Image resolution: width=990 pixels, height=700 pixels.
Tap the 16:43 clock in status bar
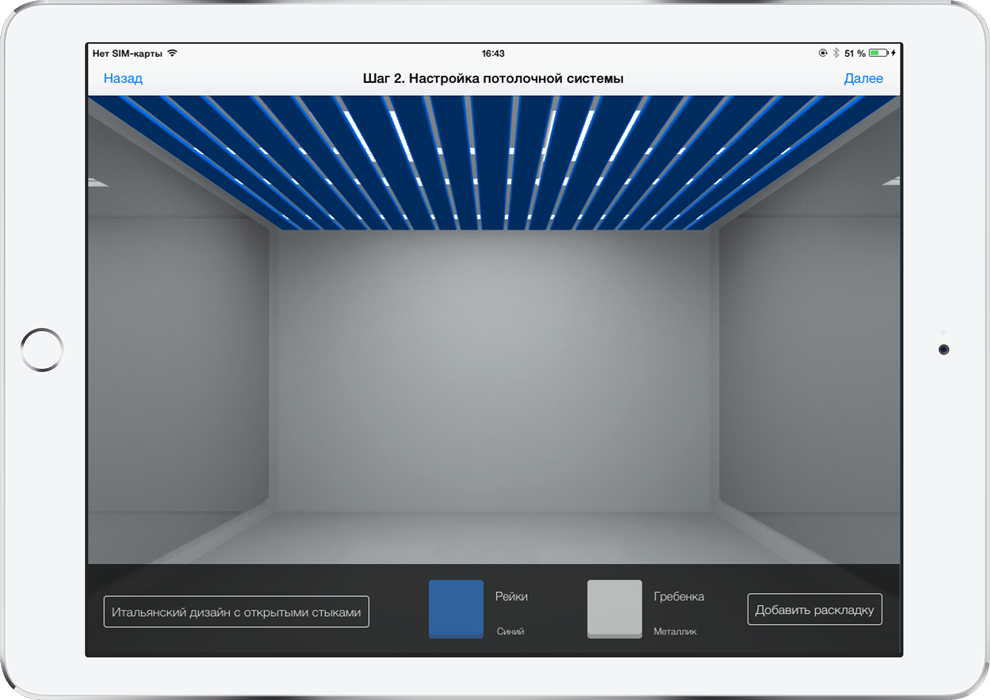click(493, 53)
